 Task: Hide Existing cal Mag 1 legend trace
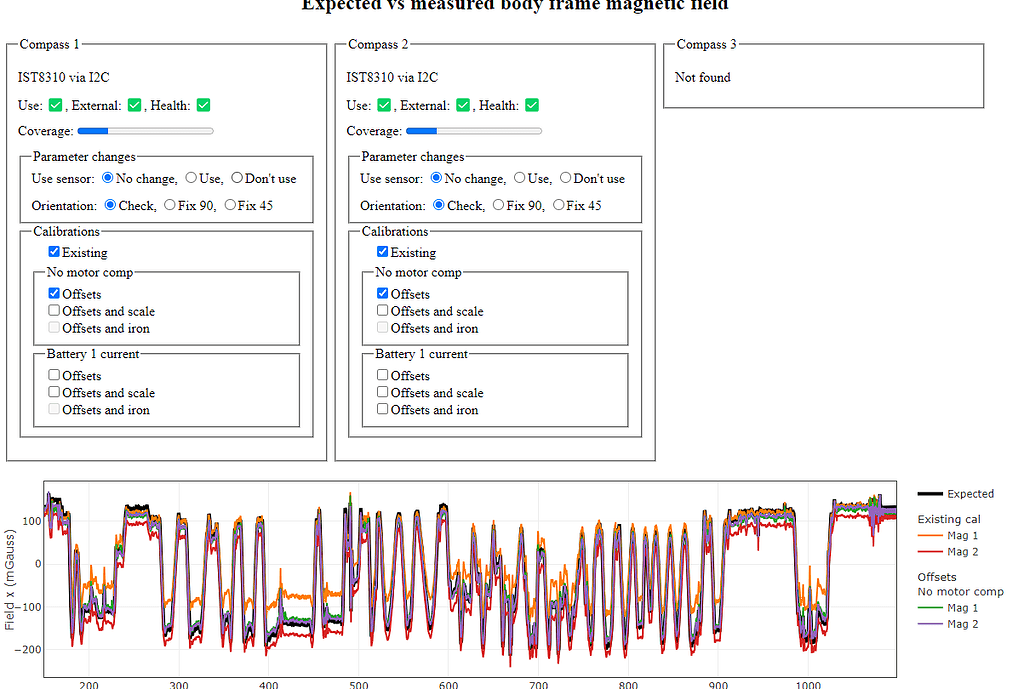pyautogui.click(x=948, y=536)
